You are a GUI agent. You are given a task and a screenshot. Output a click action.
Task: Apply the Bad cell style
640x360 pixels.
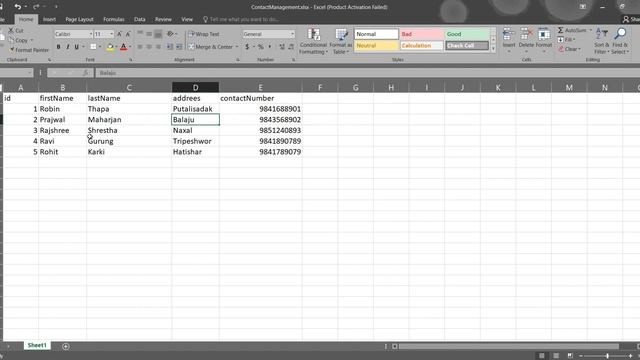(x=422, y=34)
